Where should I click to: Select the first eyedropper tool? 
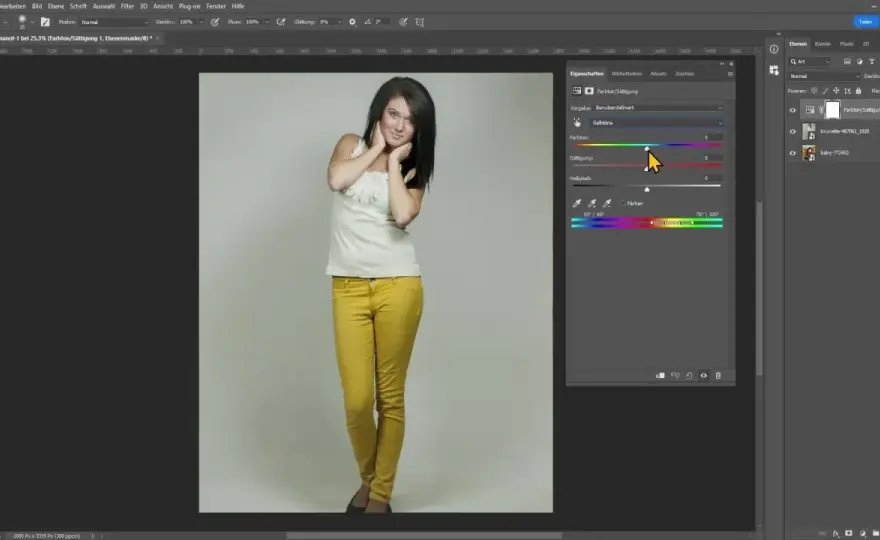[x=576, y=203]
